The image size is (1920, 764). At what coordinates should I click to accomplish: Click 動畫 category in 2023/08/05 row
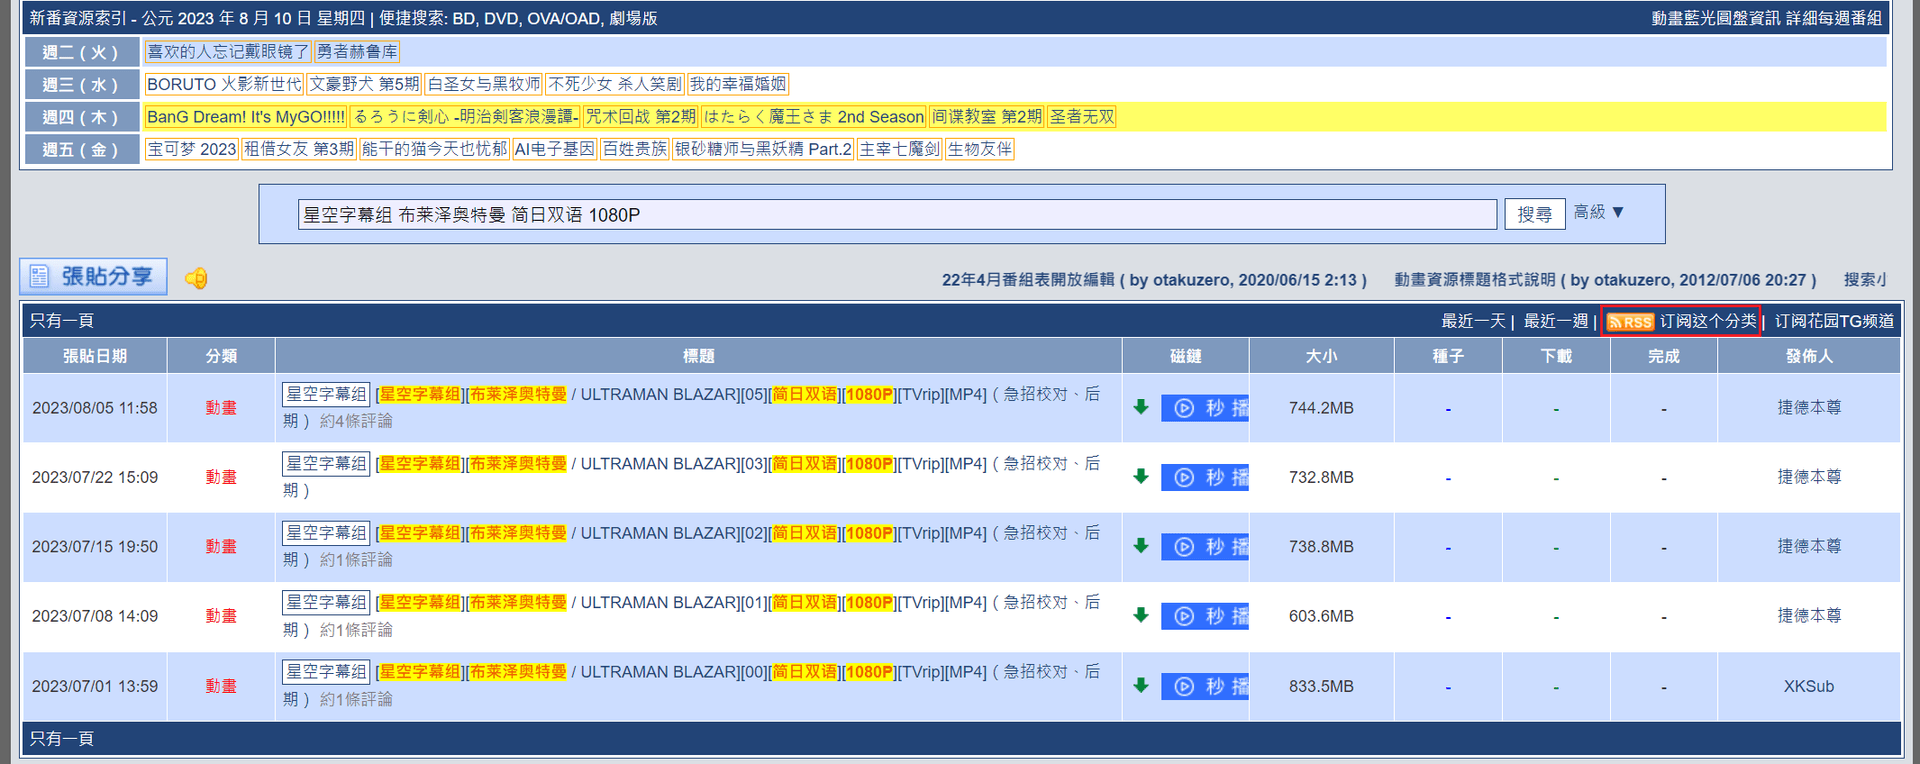pyautogui.click(x=221, y=408)
